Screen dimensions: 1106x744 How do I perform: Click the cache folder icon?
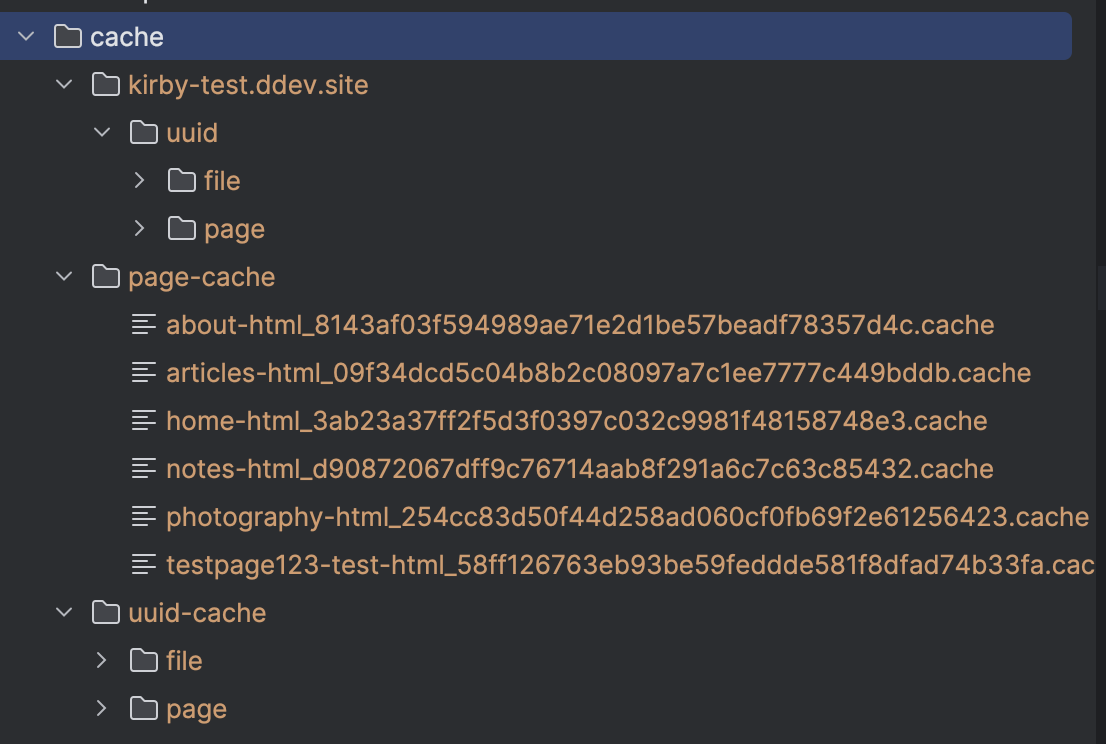pyautogui.click(x=67, y=37)
